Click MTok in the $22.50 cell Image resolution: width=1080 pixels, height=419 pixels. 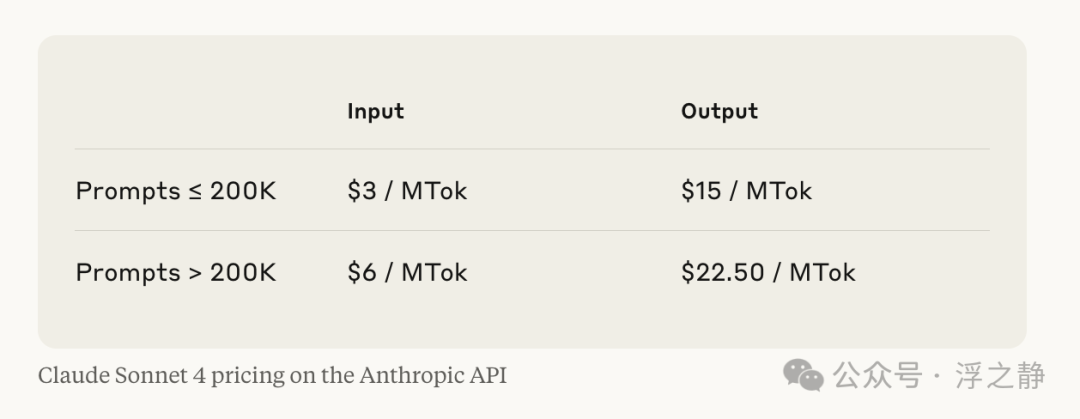822,272
